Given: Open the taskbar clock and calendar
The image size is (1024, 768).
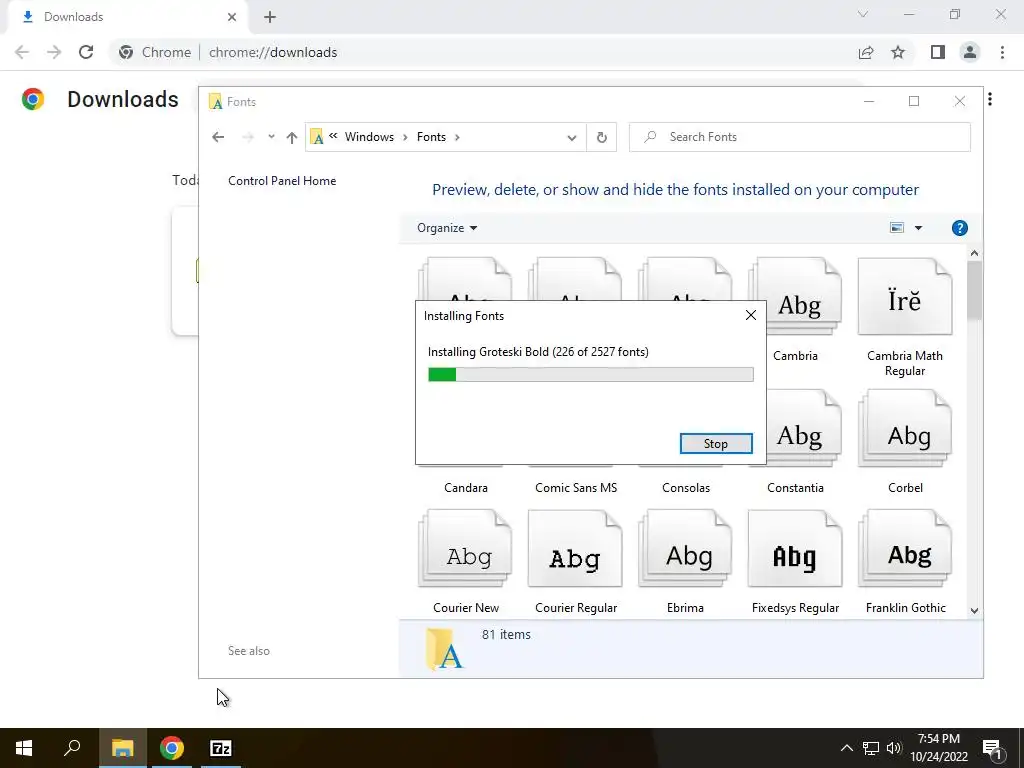Looking at the screenshot, I should [938, 748].
